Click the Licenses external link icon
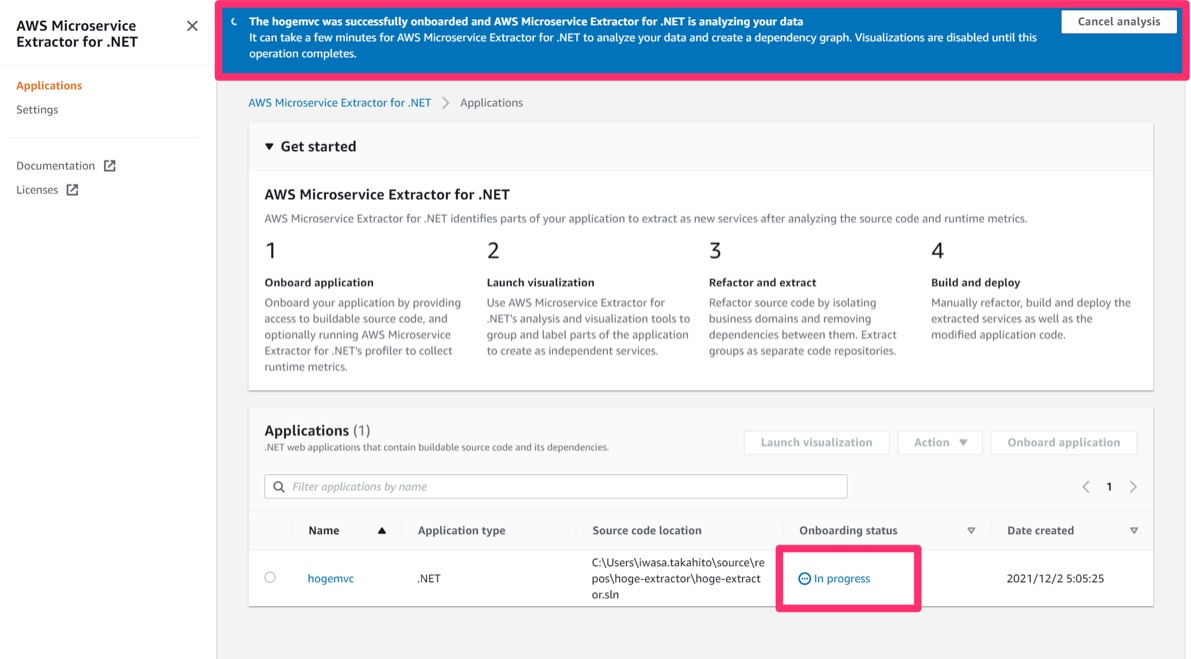The height and width of the screenshot is (659, 1191). point(72,190)
